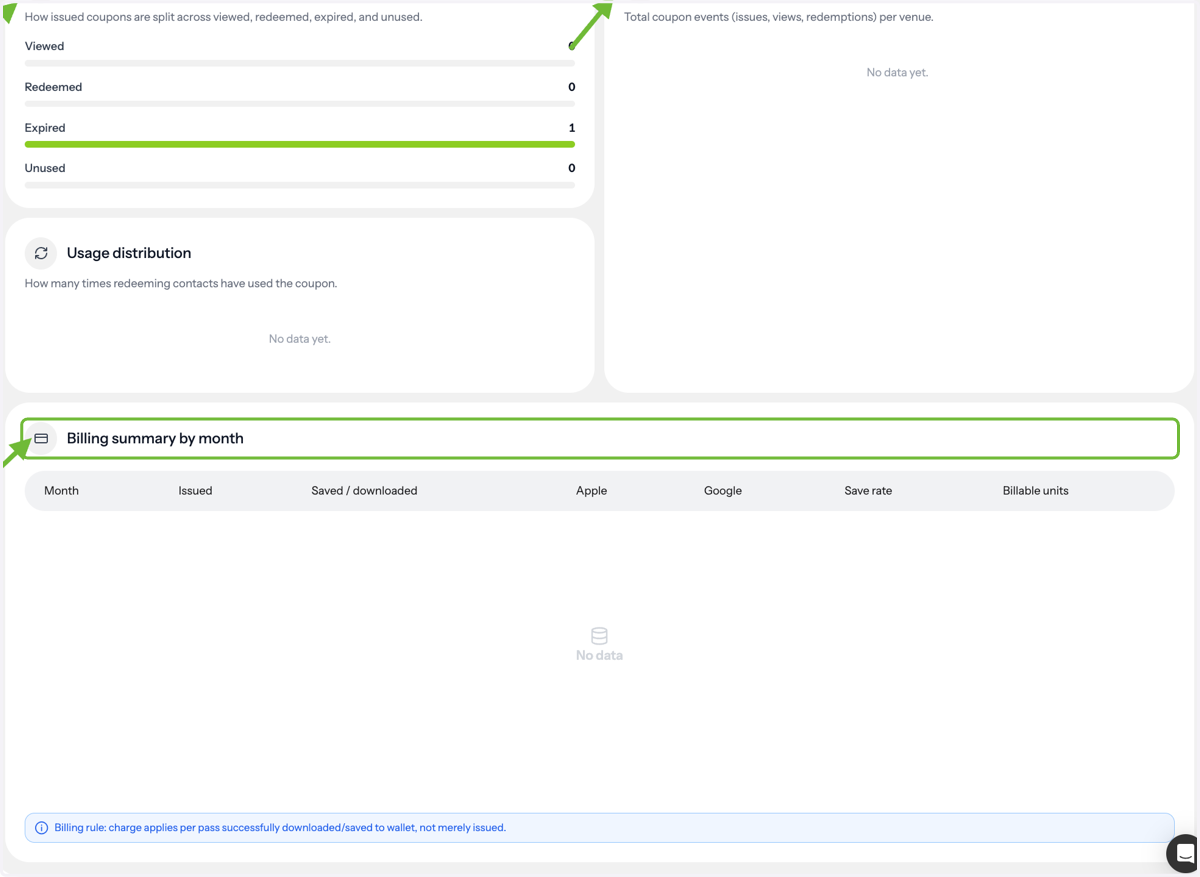The height and width of the screenshot is (877, 1200).
Task: Click the Expired progress bar
Action: (300, 144)
